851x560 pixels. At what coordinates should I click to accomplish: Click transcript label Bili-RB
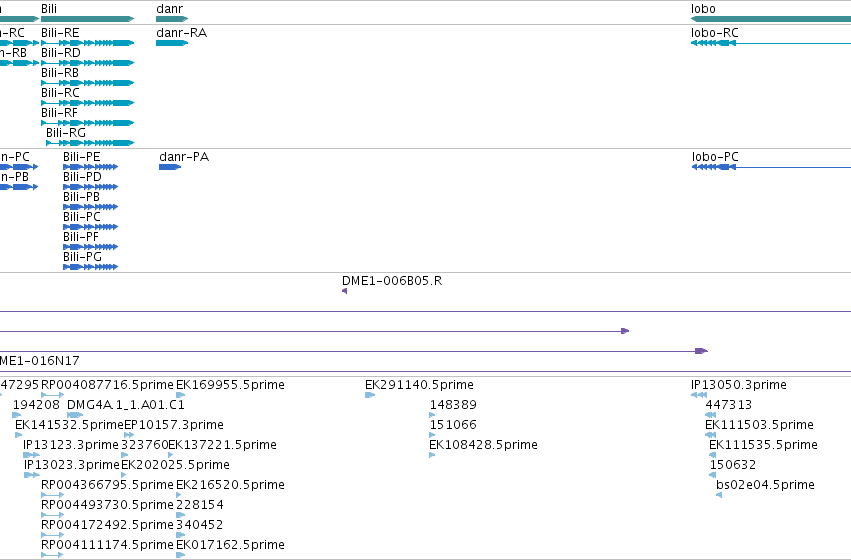click(60, 73)
